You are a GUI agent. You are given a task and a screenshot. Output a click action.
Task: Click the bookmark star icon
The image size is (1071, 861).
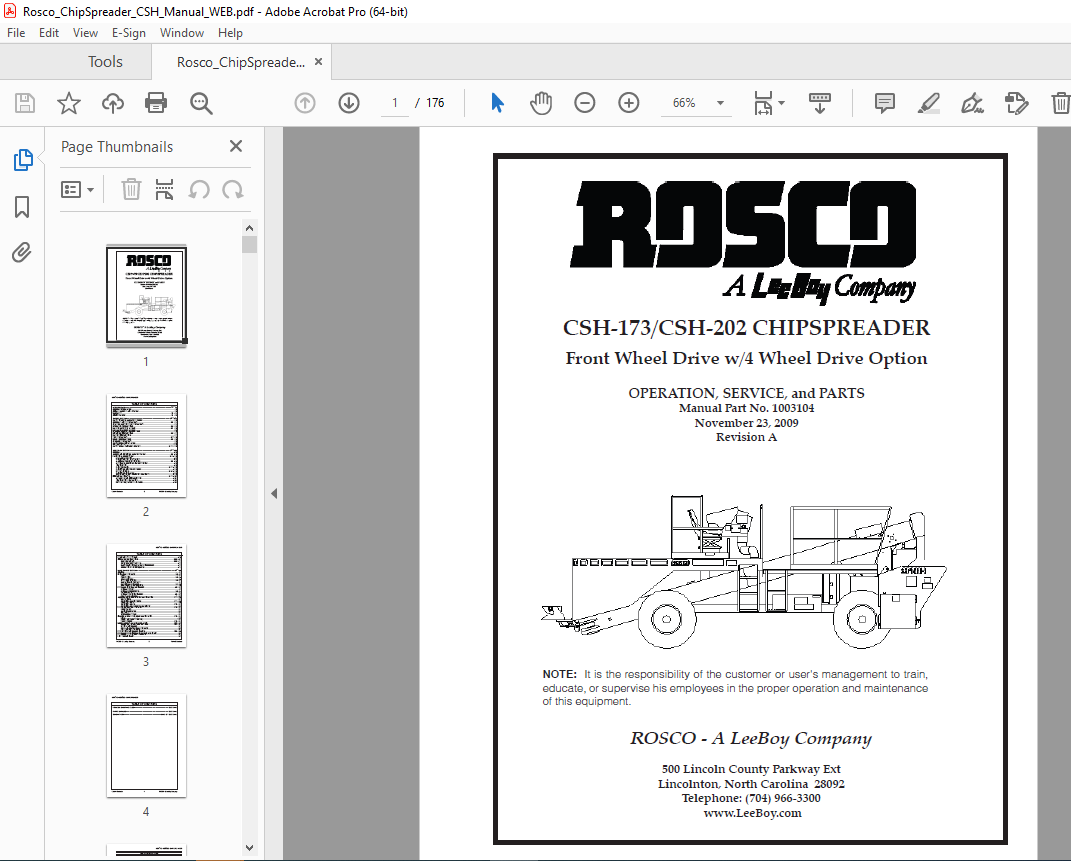pos(68,103)
